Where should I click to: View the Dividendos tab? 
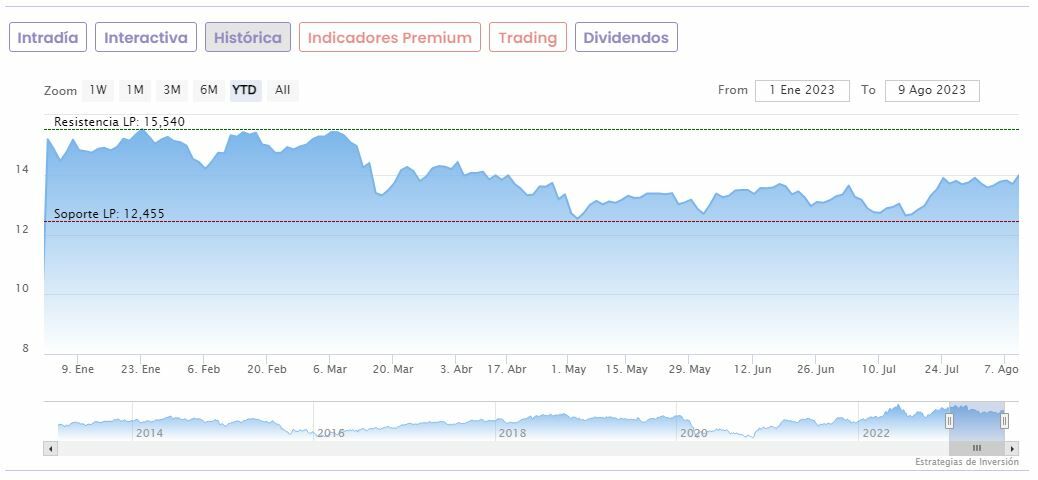pos(626,38)
